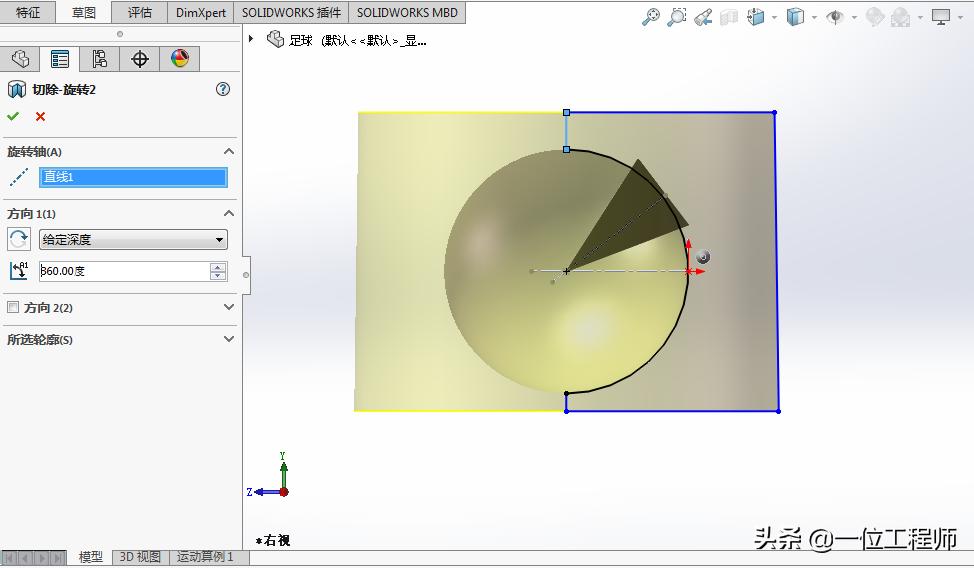
Task: Switch to the ConfigurationManager tab icon
Action: click(x=100, y=59)
